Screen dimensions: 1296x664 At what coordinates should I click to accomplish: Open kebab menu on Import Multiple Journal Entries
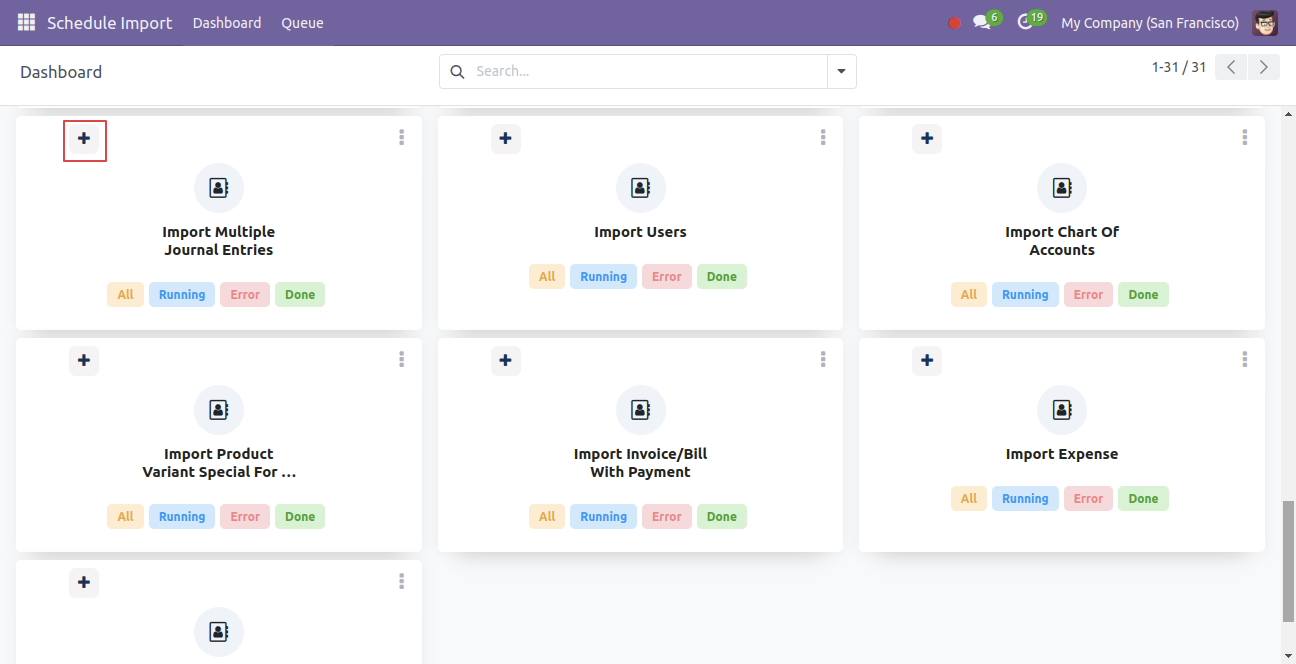click(401, 138)
